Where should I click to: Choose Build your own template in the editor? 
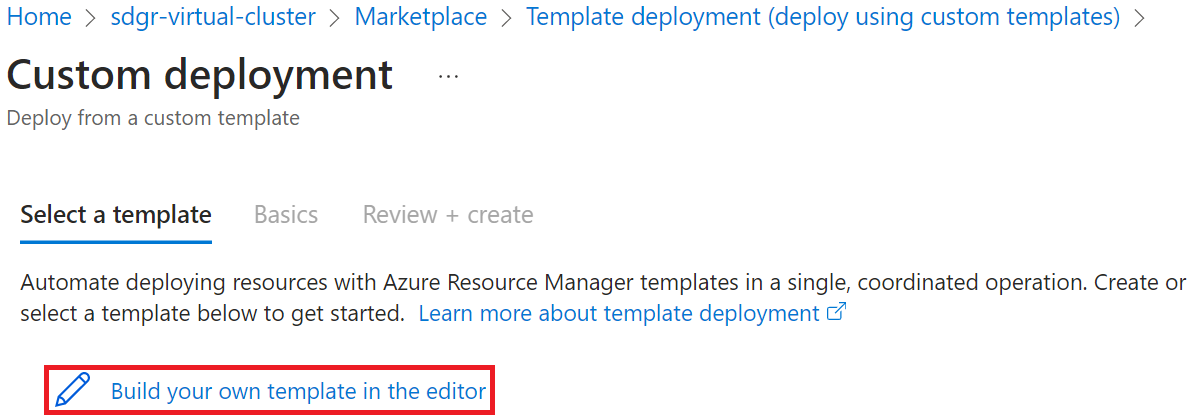(x=298, y=391)
